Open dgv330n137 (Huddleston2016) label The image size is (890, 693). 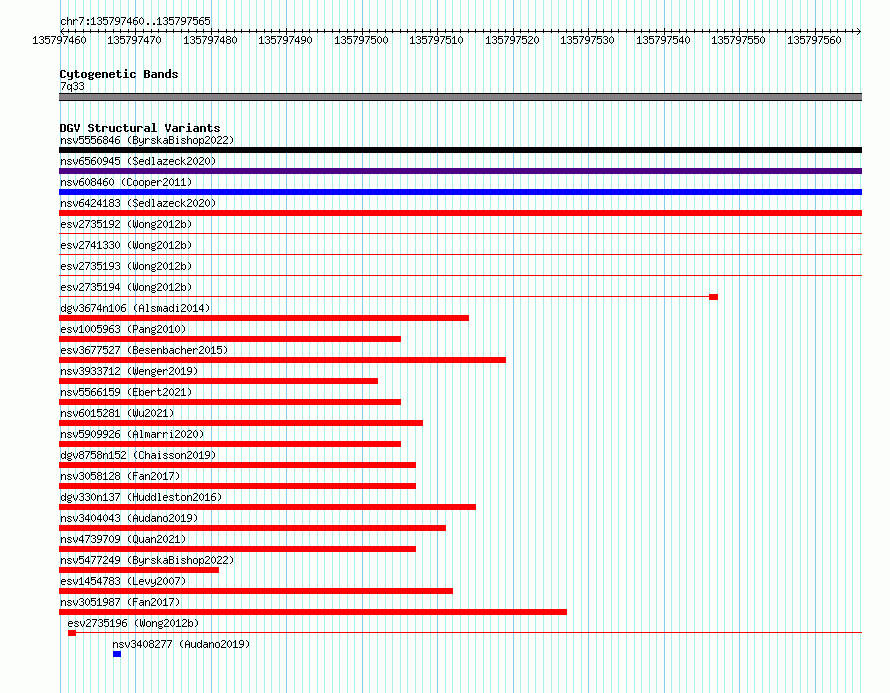[141, 497]
